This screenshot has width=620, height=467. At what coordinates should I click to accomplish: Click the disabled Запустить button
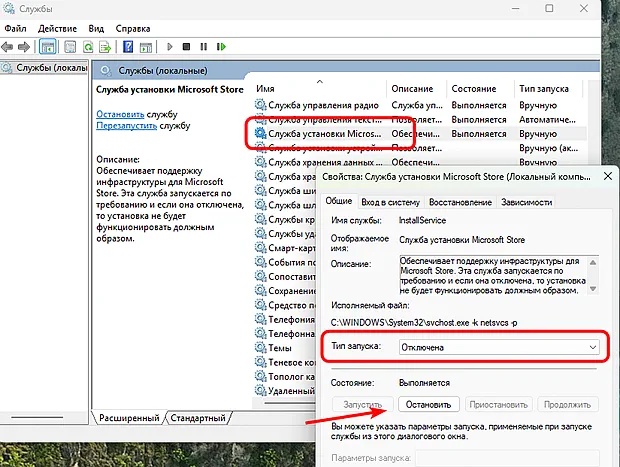click(x=363, y=405)
